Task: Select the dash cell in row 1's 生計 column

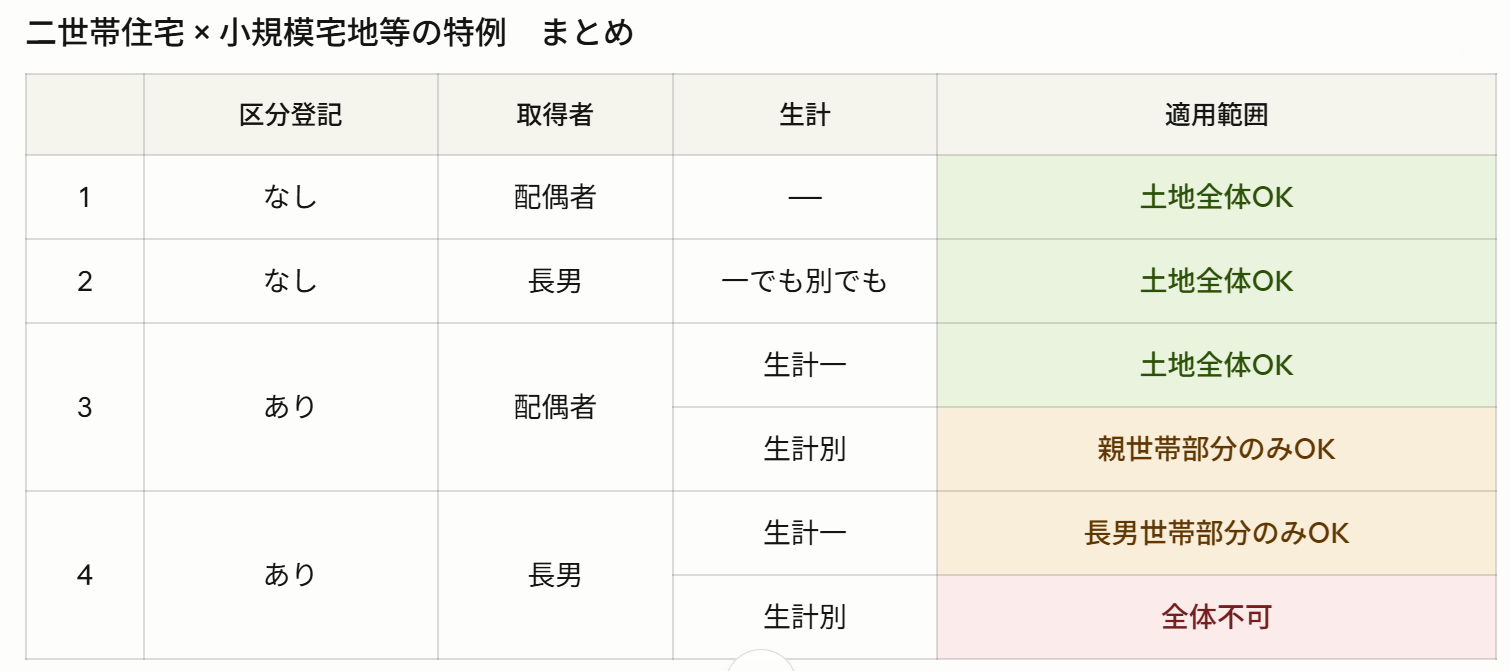Action: (805, 198)
